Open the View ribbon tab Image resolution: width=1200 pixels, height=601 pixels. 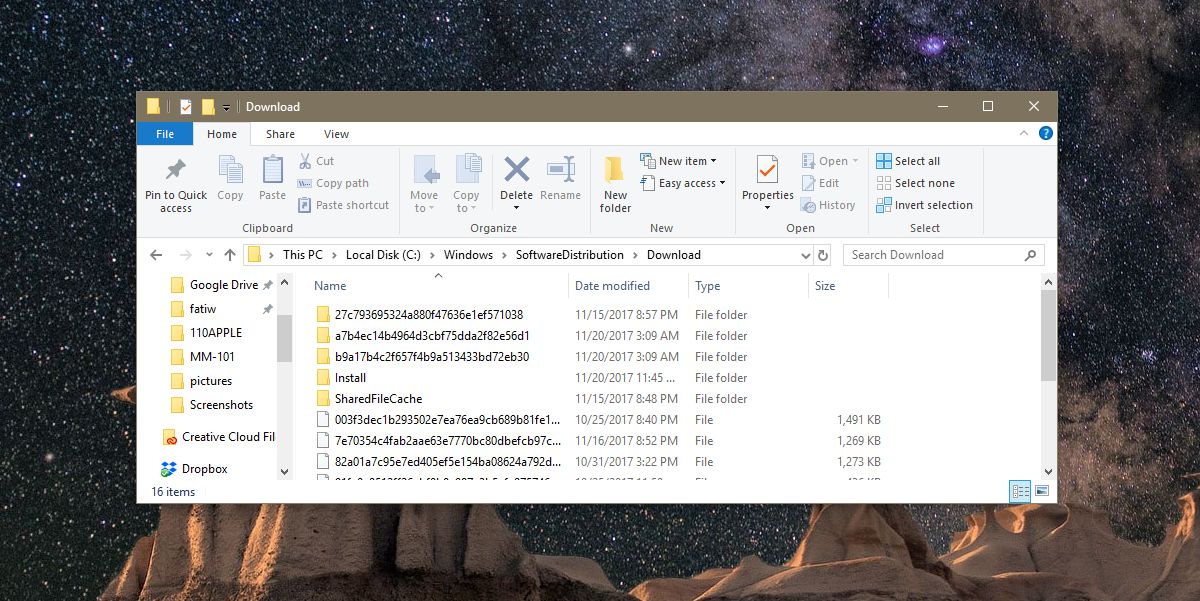pos(336,133)
